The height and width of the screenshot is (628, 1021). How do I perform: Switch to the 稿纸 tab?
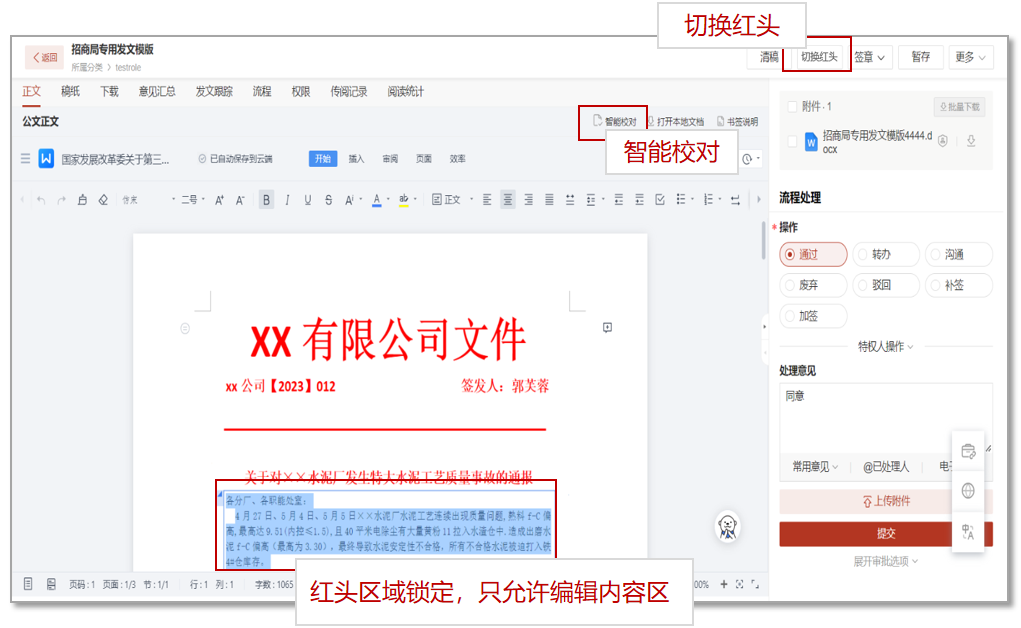tap(70, 91)
